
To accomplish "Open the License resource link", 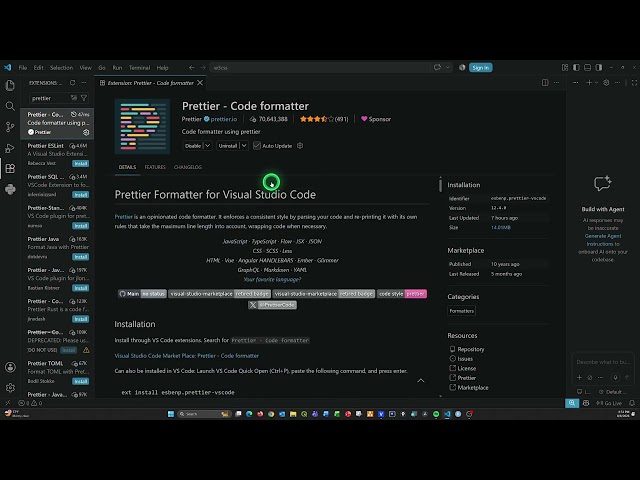I will (467, 368).
